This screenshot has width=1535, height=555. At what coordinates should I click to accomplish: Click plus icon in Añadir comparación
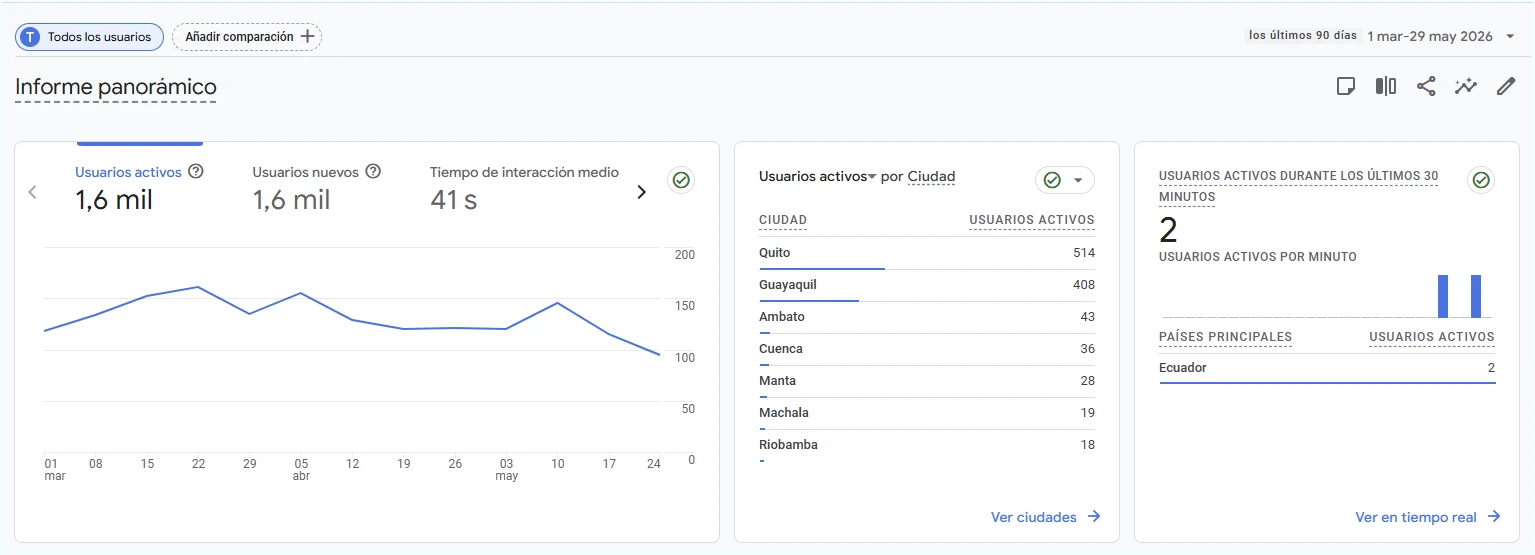[x=308, y=37]
